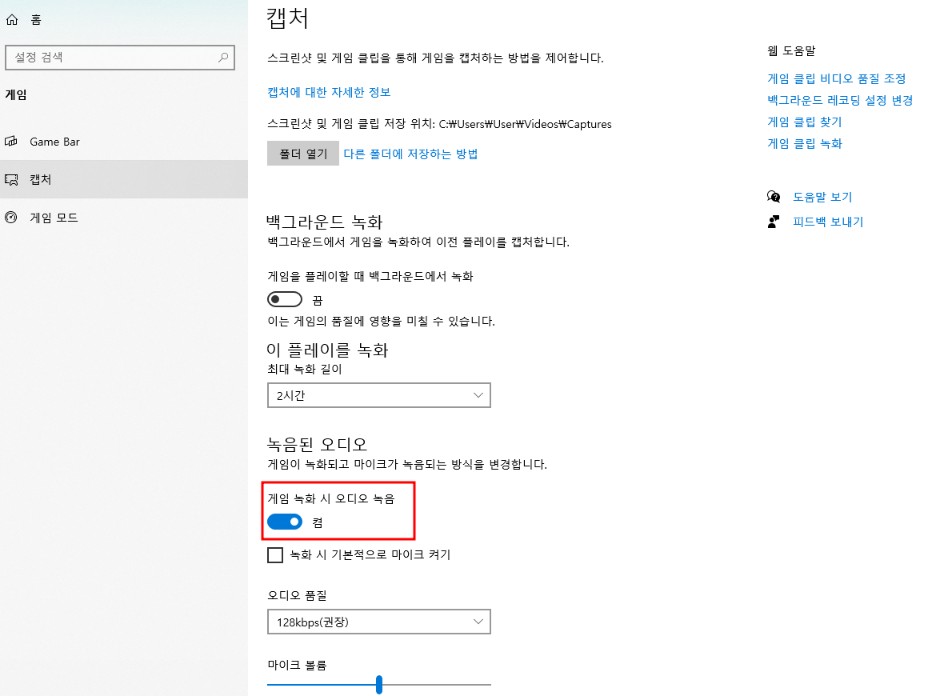Enable the 백그라운드에서 녹화 toggle
Screen dimensions: 926x696
coord(285,297)
